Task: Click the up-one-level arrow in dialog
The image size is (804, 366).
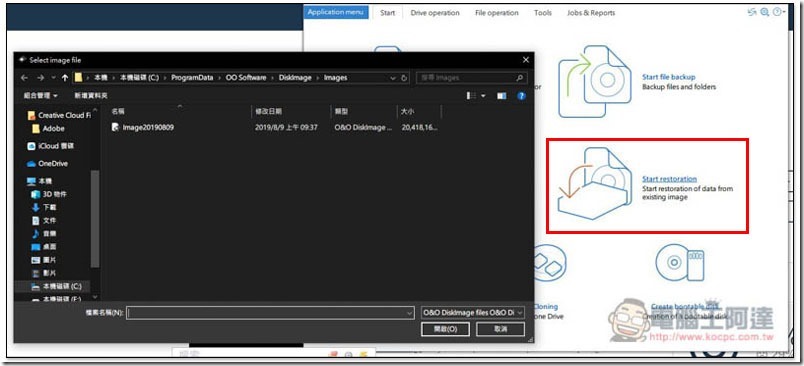Action: pyautogui.click(x=65, y=78)
